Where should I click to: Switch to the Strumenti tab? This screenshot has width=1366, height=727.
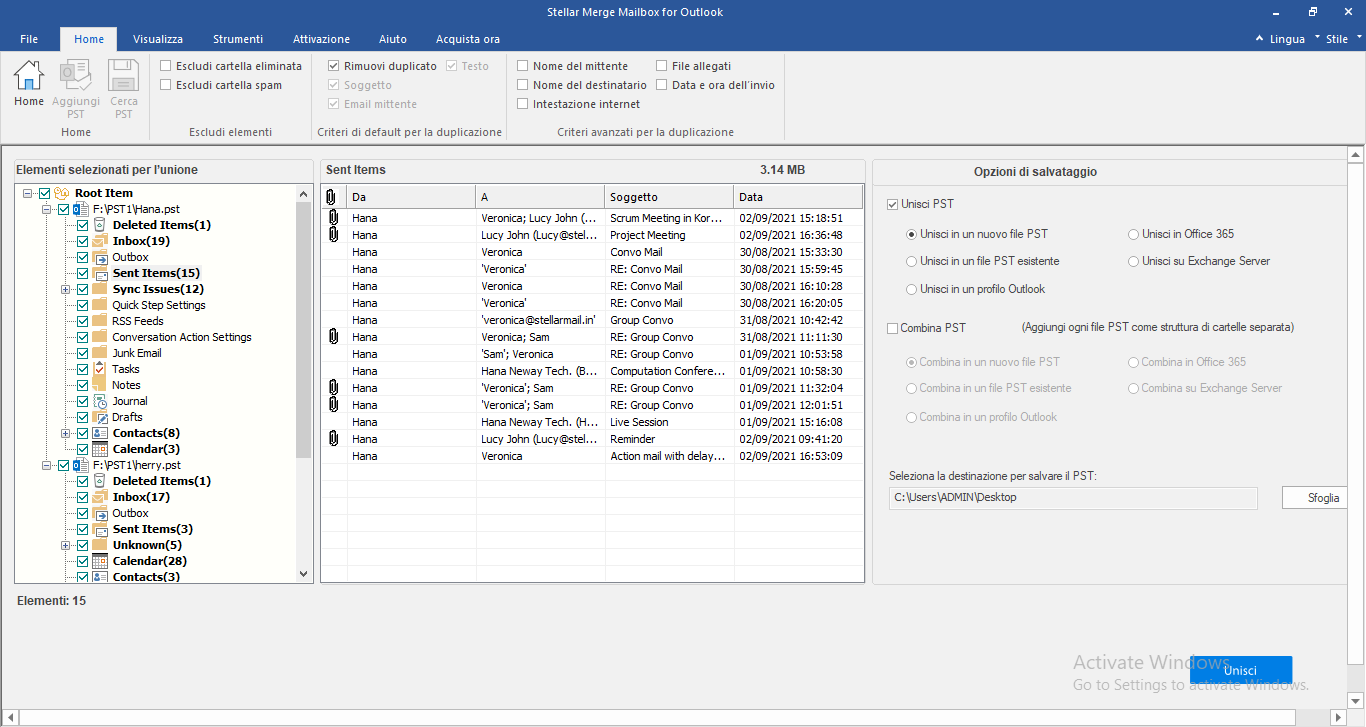[238, 39]
